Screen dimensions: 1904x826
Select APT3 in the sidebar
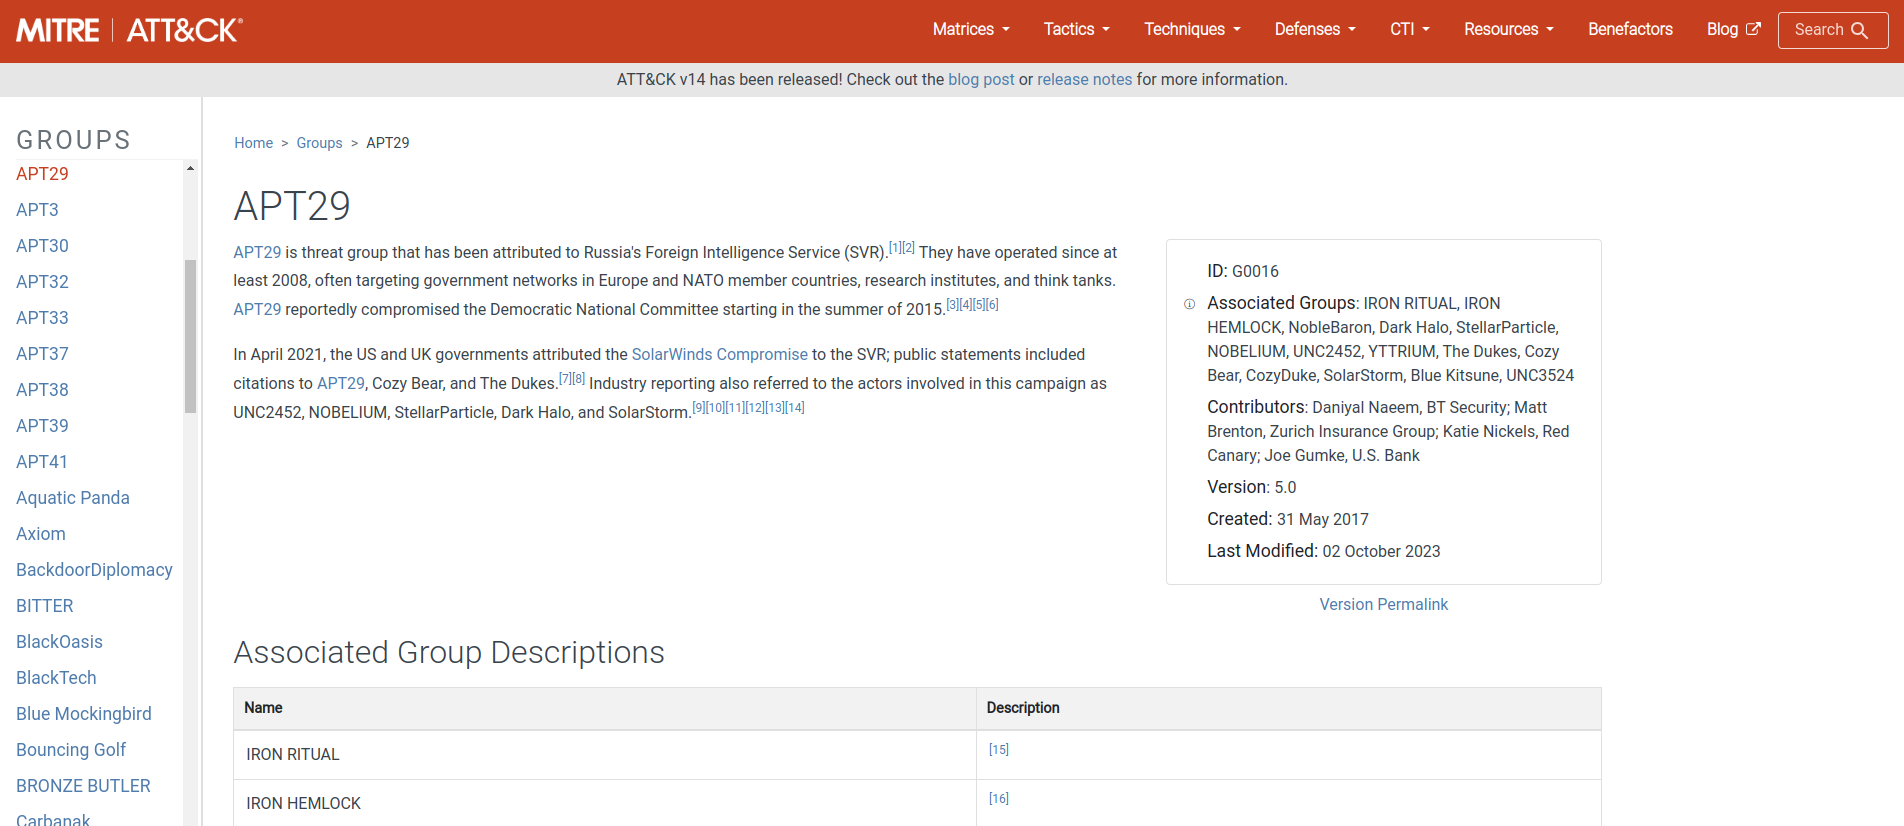point(37,210)
